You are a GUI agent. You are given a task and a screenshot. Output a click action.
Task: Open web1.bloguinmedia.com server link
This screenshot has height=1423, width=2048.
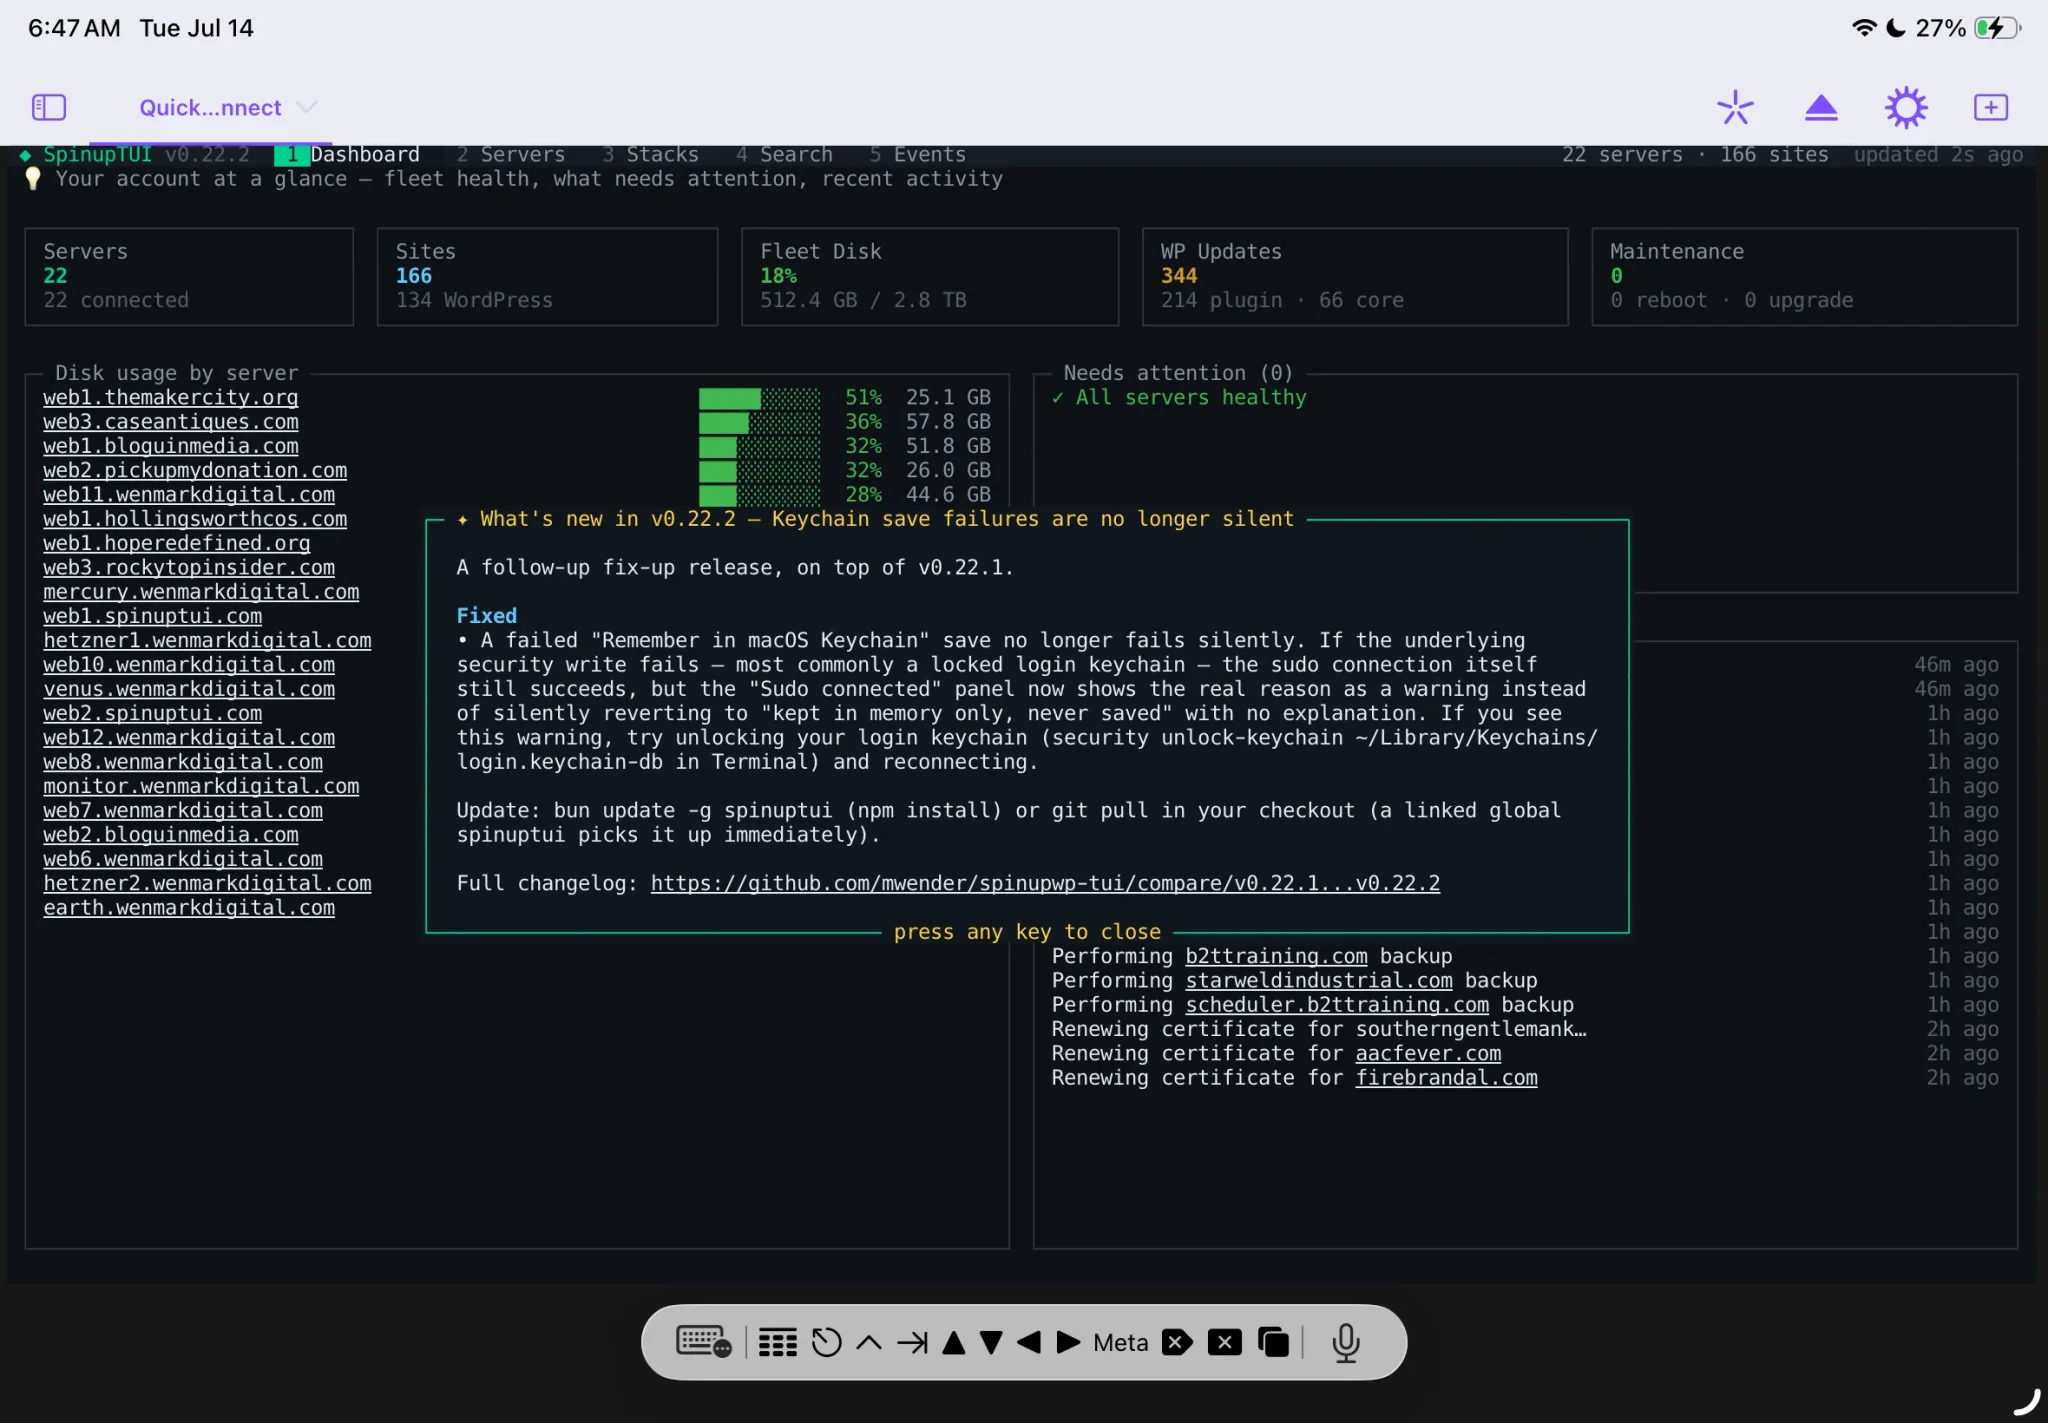[170, 446]
